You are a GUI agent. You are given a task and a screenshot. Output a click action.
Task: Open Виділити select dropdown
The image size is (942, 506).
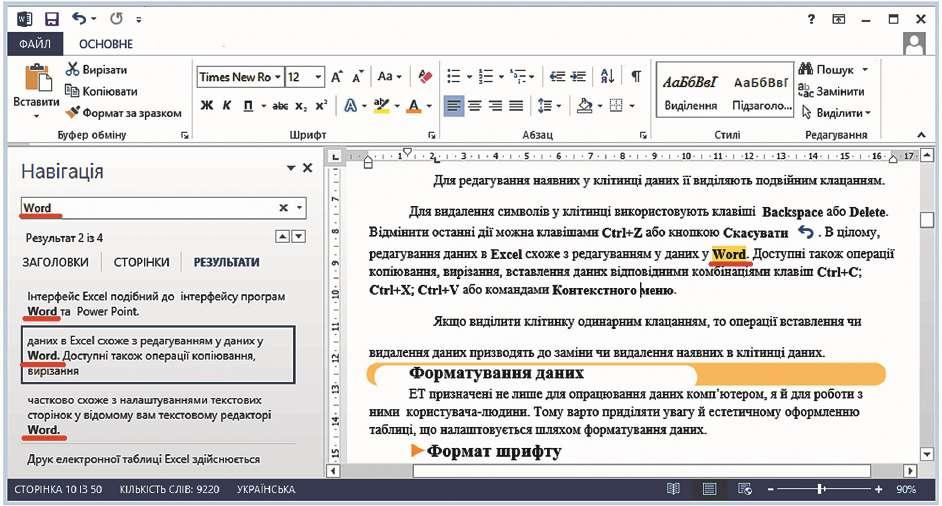click(836, 113)
